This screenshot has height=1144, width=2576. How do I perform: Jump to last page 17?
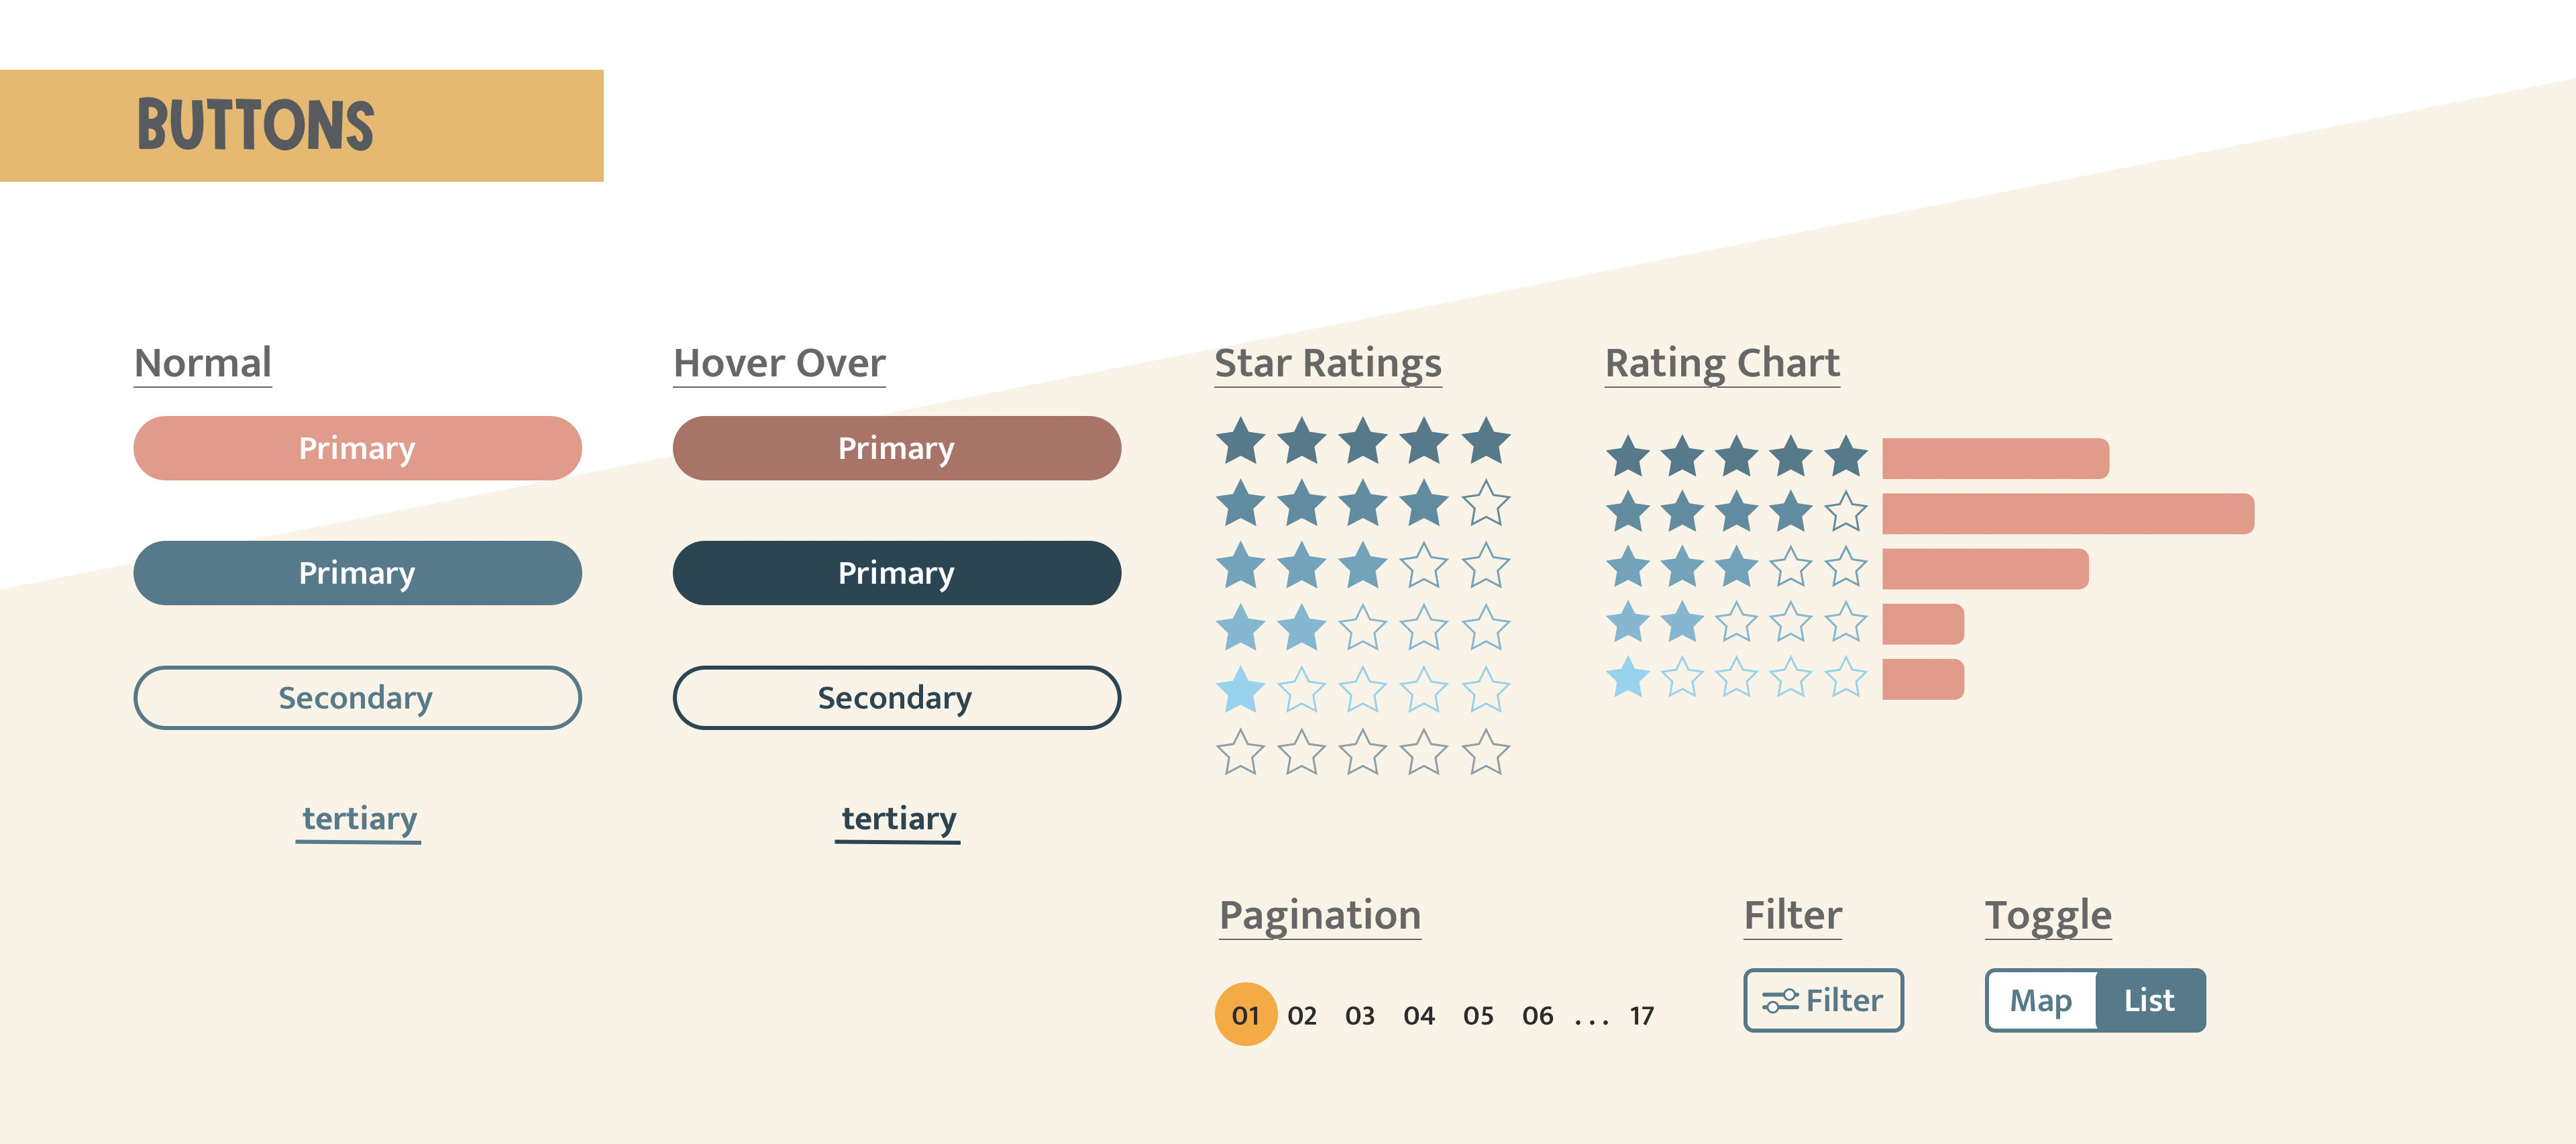pyautogui.click(x=1641, y=1016)
